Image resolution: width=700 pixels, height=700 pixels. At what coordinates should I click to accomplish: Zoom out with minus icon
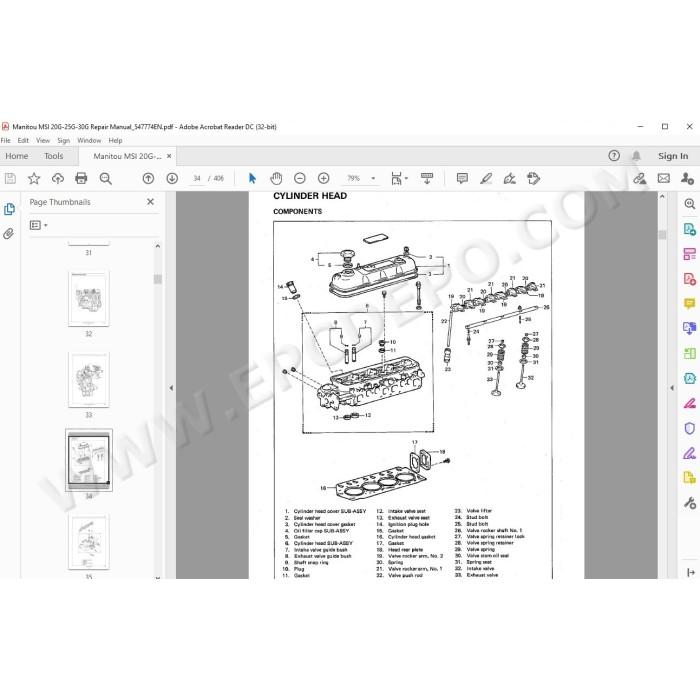coord(300,179)
